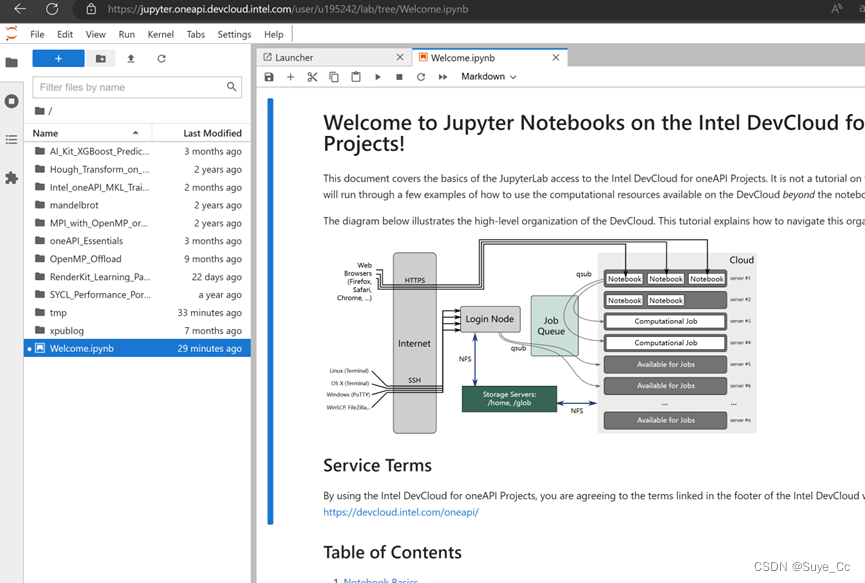Show the Table of Contents sidebar
865x583 pixels.
tap(12, 140)
